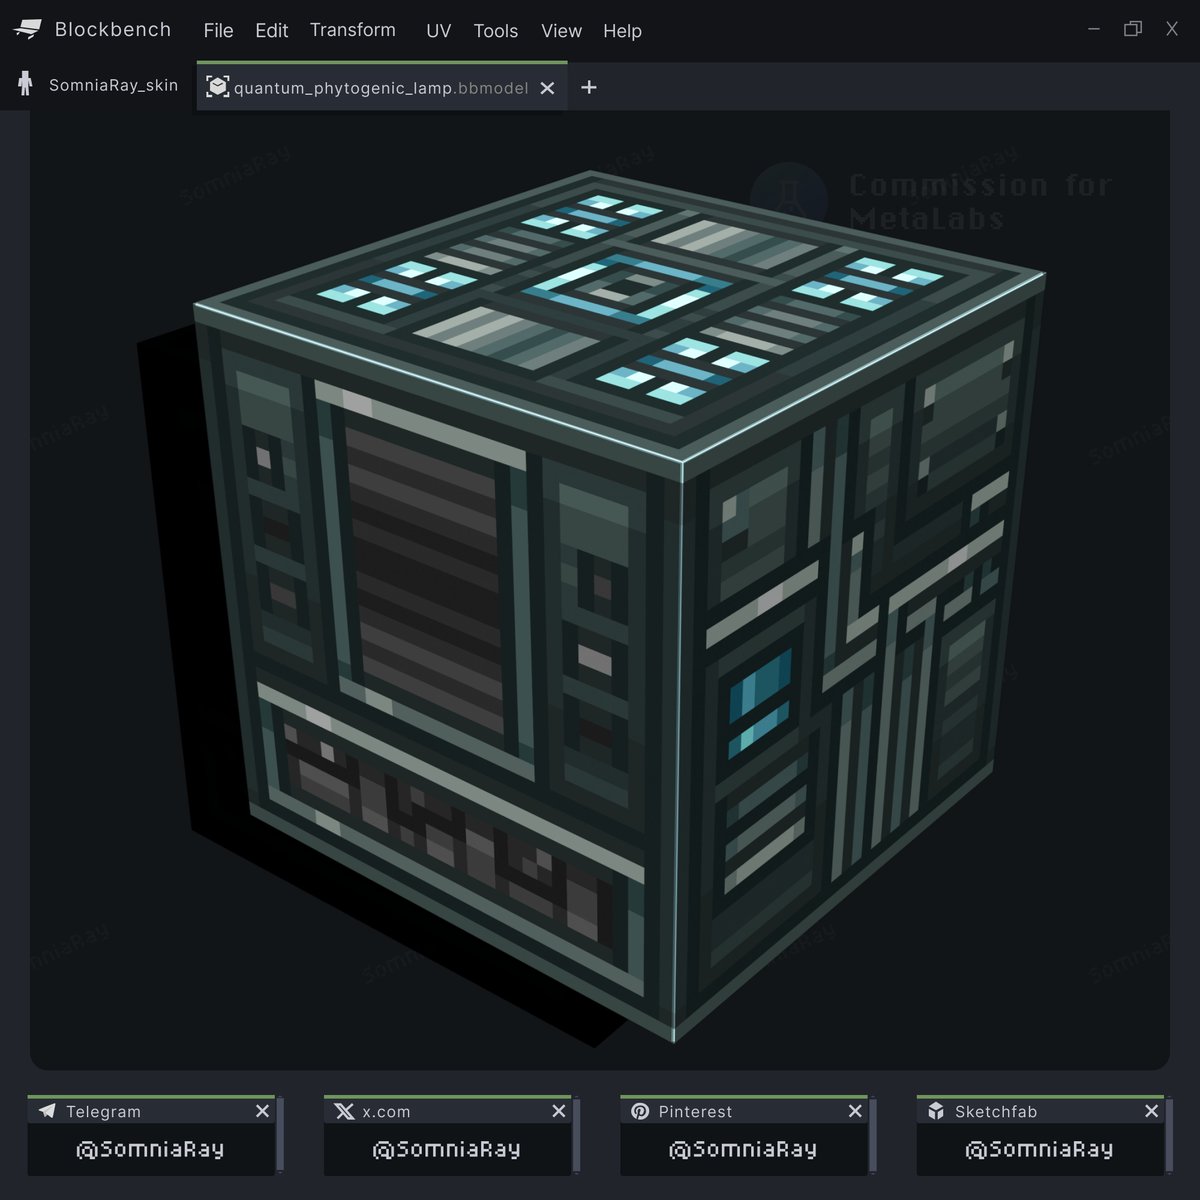The height and width of the screenshot is (1200, 1200).
Task: Click the @SomniaRay handle under Telegram
Action: click(150, 1149)
